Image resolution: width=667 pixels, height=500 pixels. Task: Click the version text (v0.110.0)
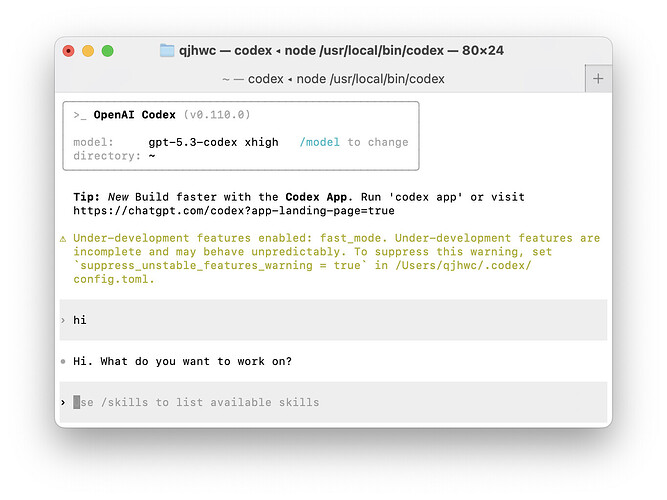click(217, 115)
